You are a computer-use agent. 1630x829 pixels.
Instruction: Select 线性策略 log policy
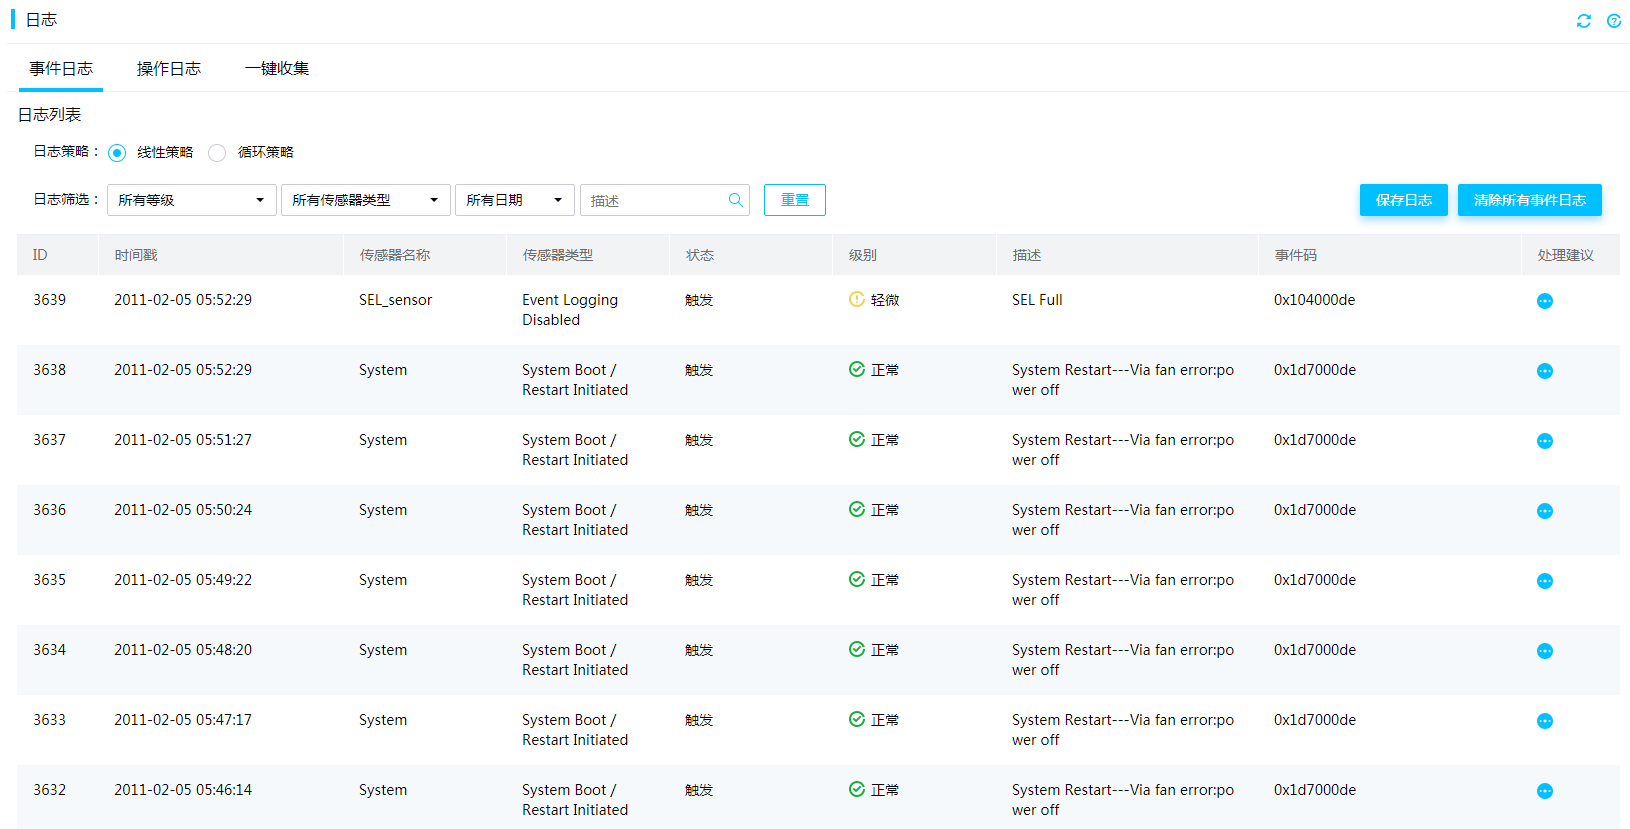click(117, 153)
